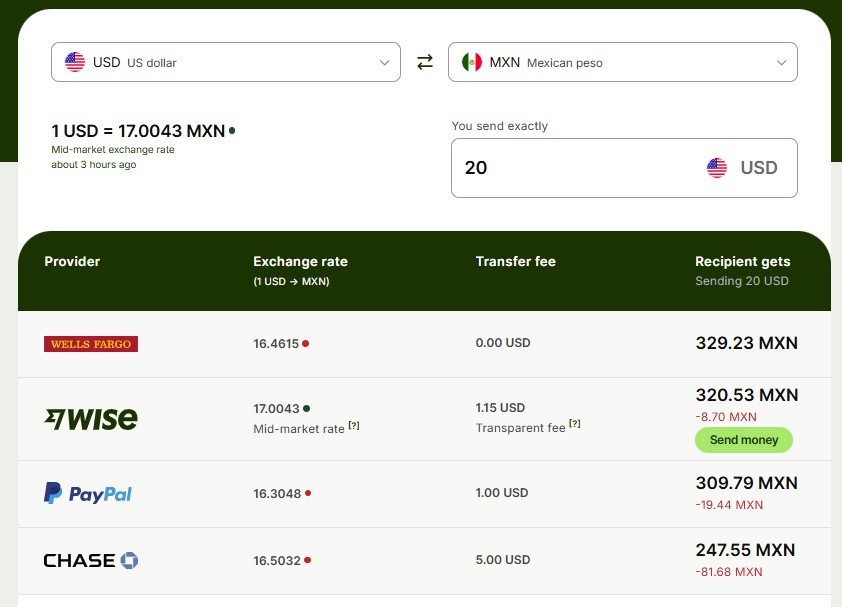Screen dimensions: 842x607
Task: Click the Wise logo
Action: pyautogui.click(x=91, y=419)
